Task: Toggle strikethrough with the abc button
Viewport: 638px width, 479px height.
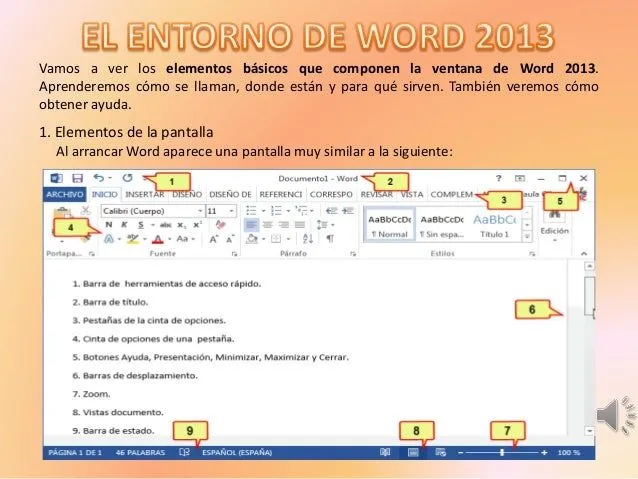Action: coord(165,225)
